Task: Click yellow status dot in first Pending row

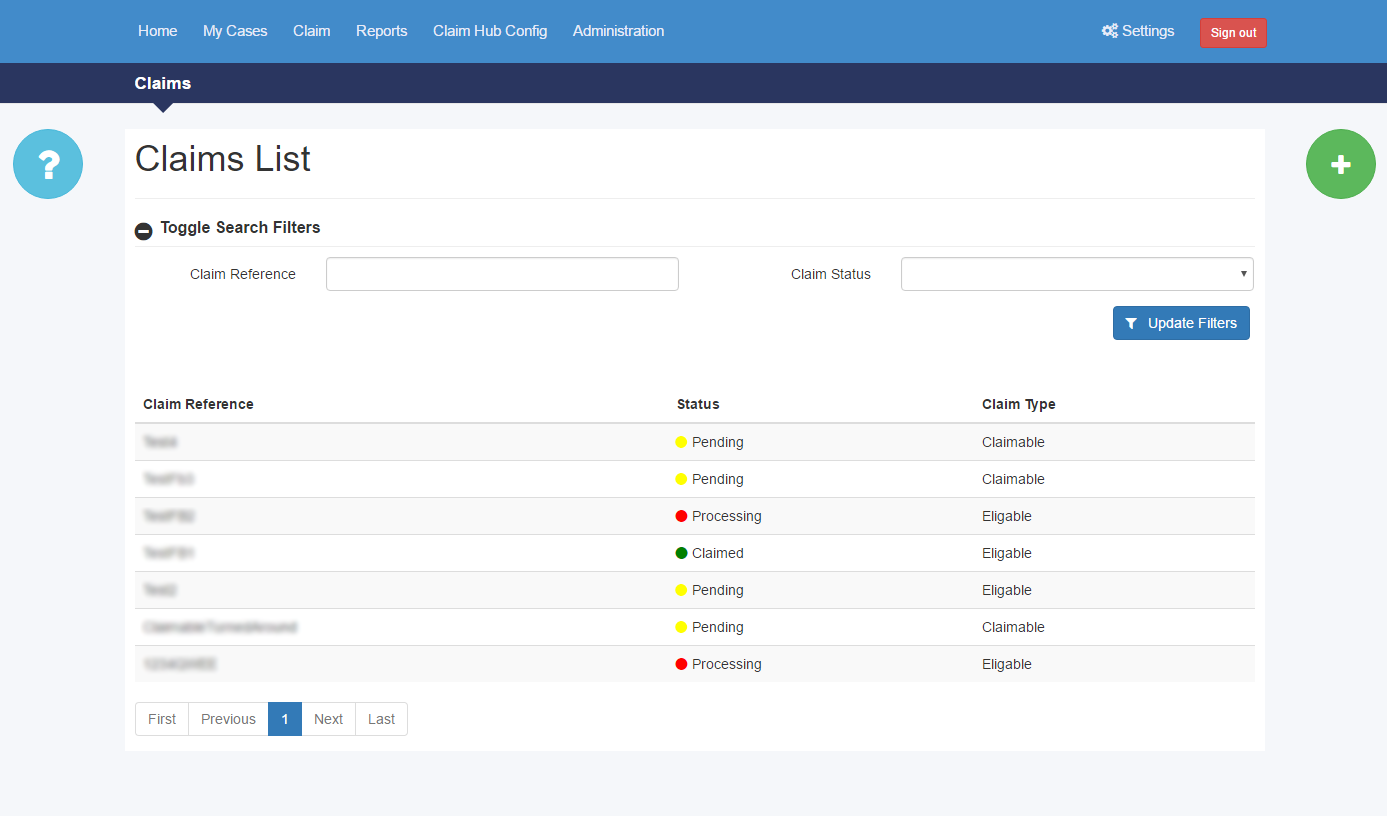Action: (682, 442)
